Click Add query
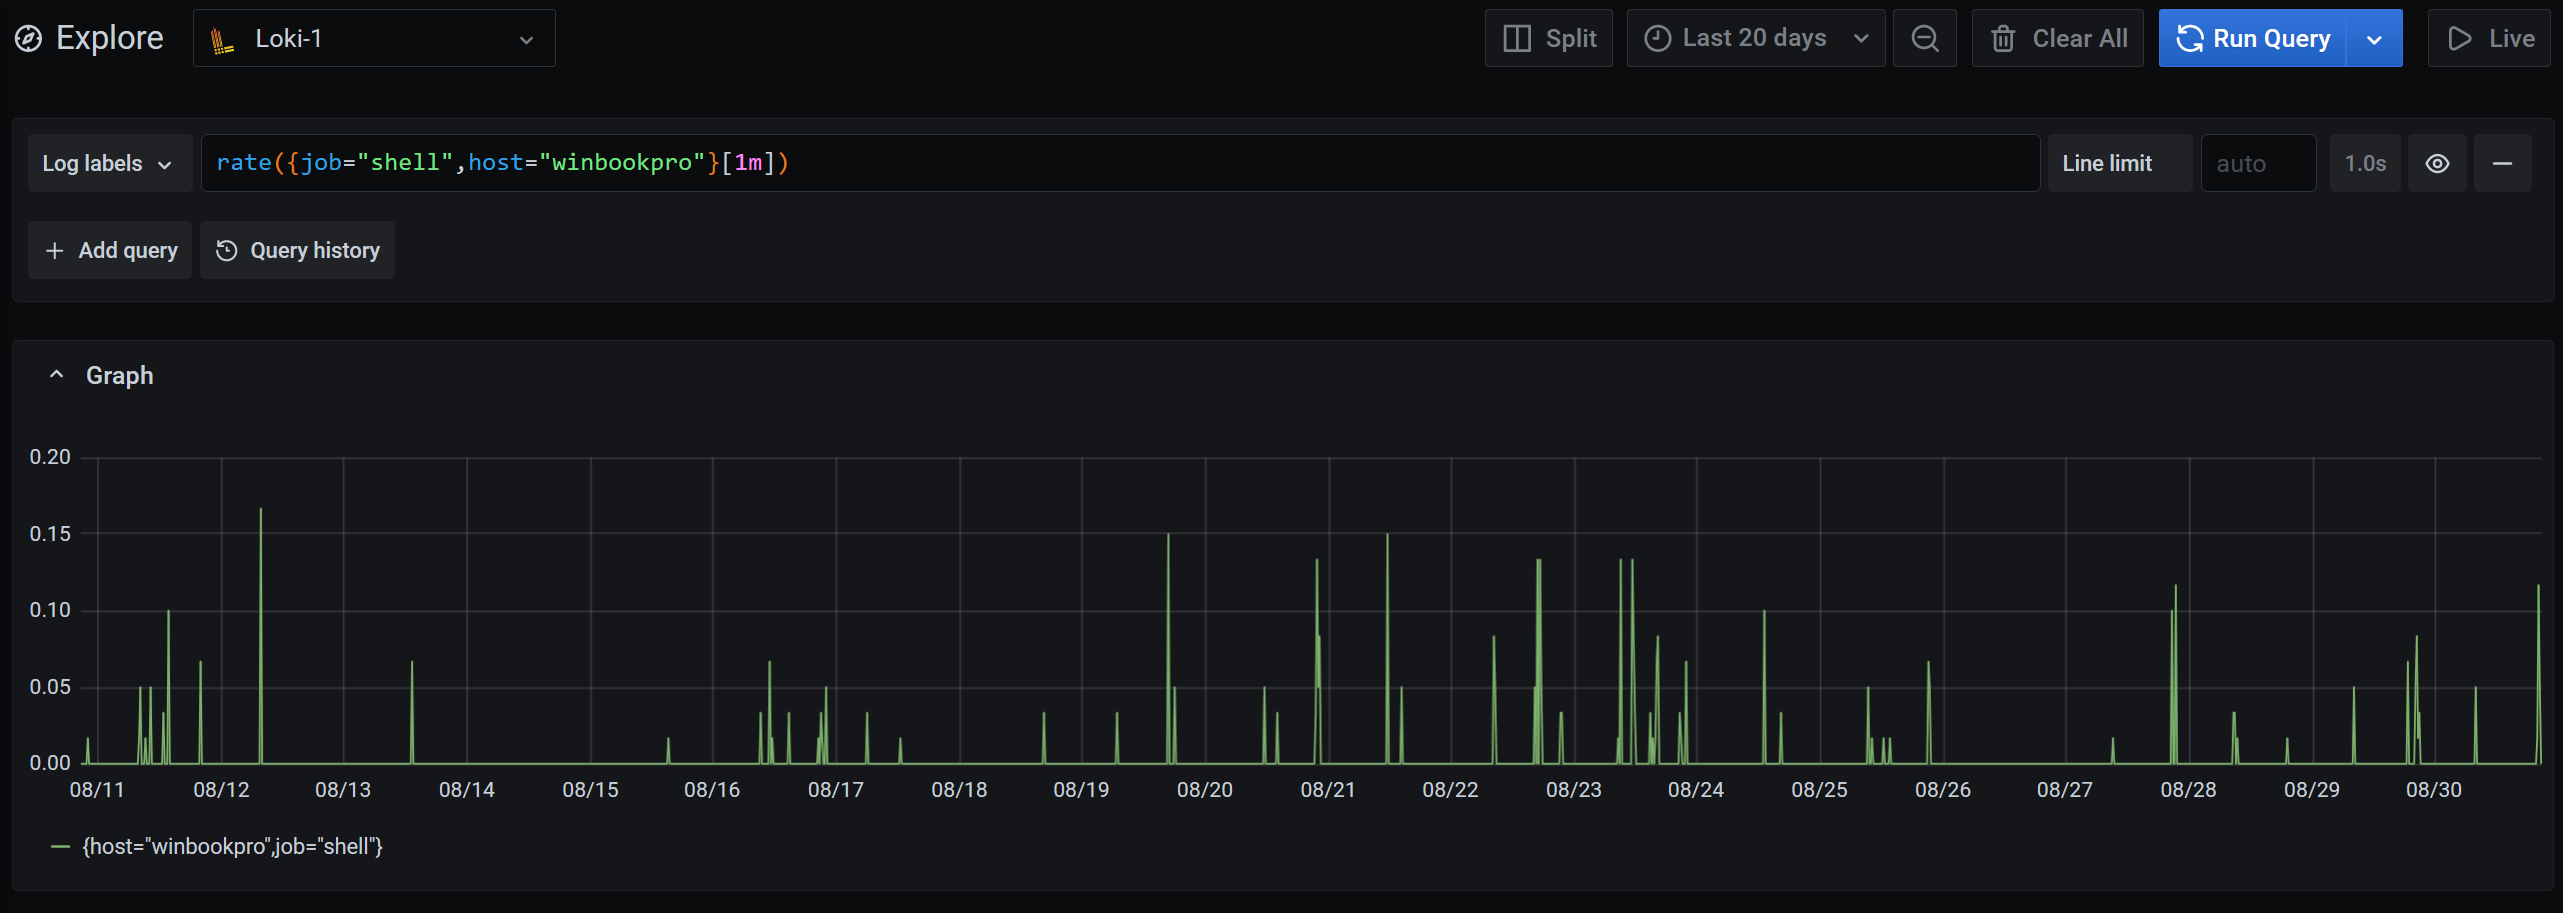2563x913 pixels. click(109, 250)
